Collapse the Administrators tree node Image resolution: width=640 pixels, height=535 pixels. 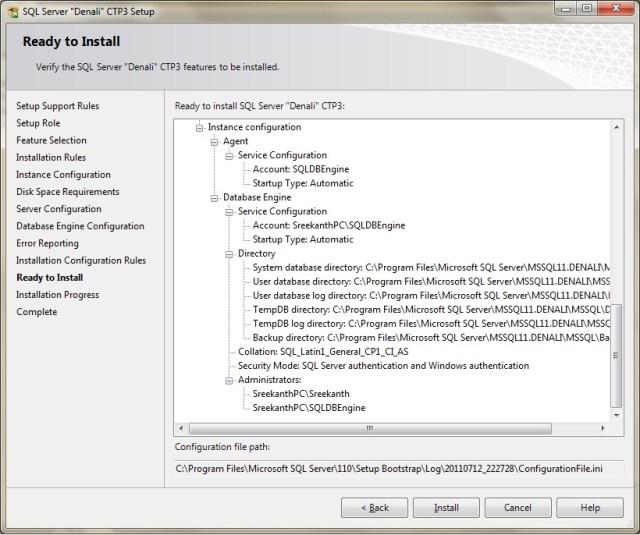click(x=229, y=381)
